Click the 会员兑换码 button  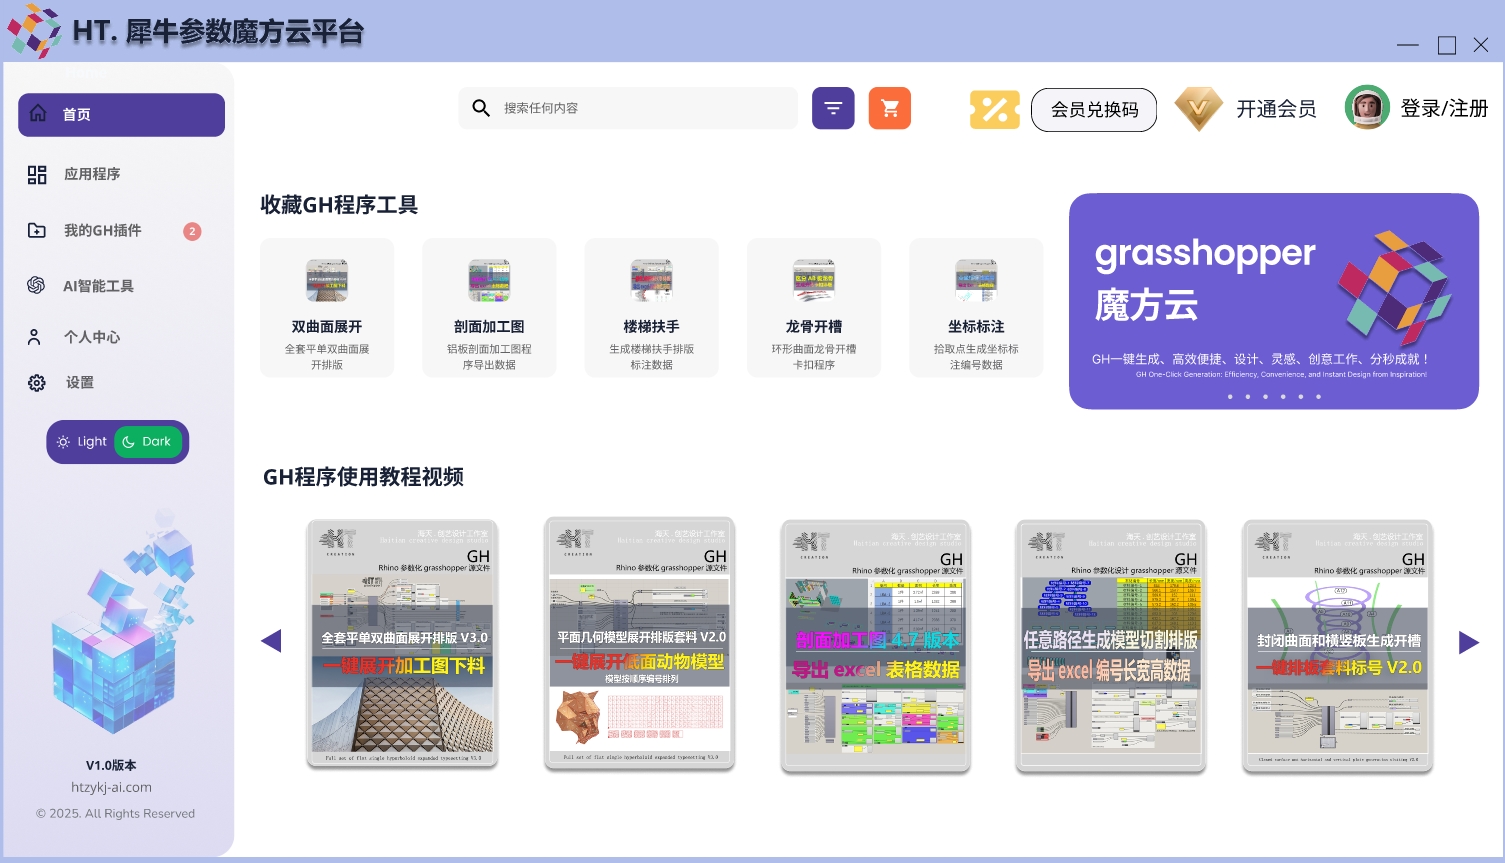coord(1094,110)
